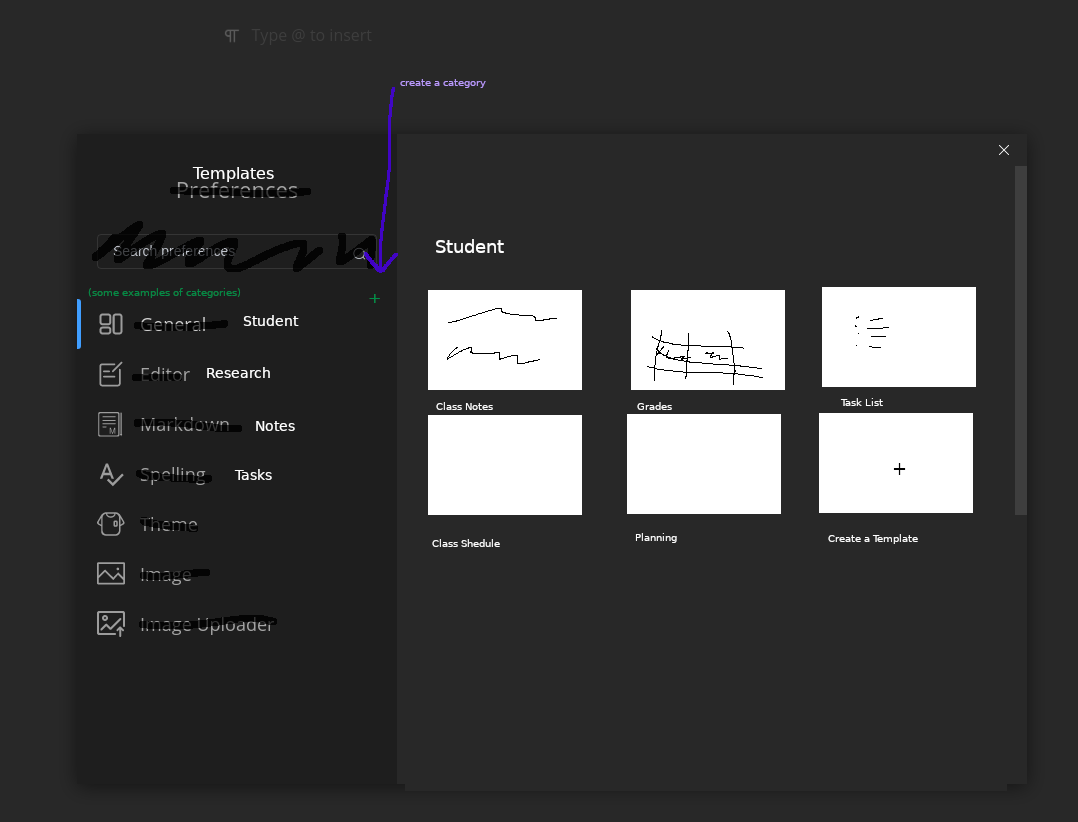The image size is (1078, 822).
Task: Open the Grades template thumbnail
Action: (x=707, y=340)
